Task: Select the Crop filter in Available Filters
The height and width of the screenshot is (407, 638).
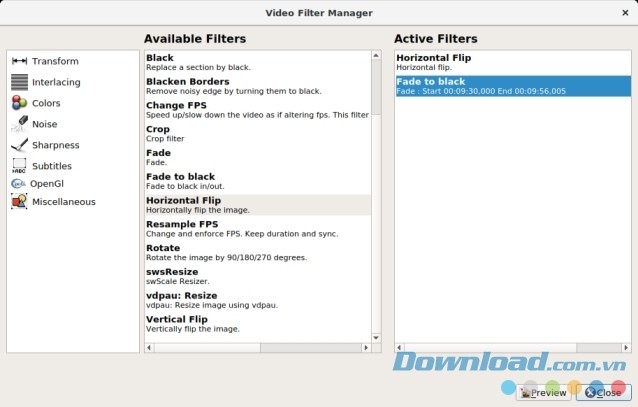Action: pos(158,129)
